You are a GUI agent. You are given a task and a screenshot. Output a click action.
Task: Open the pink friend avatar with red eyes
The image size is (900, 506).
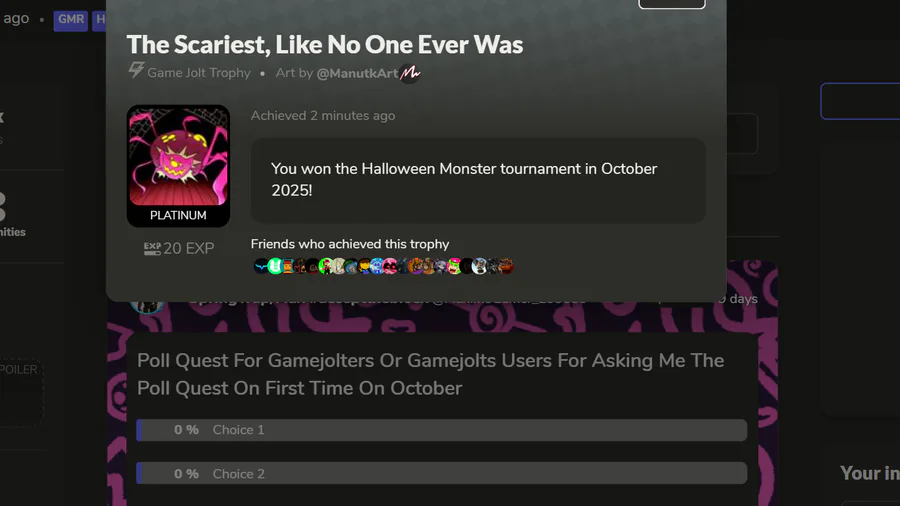coord(390,266)
